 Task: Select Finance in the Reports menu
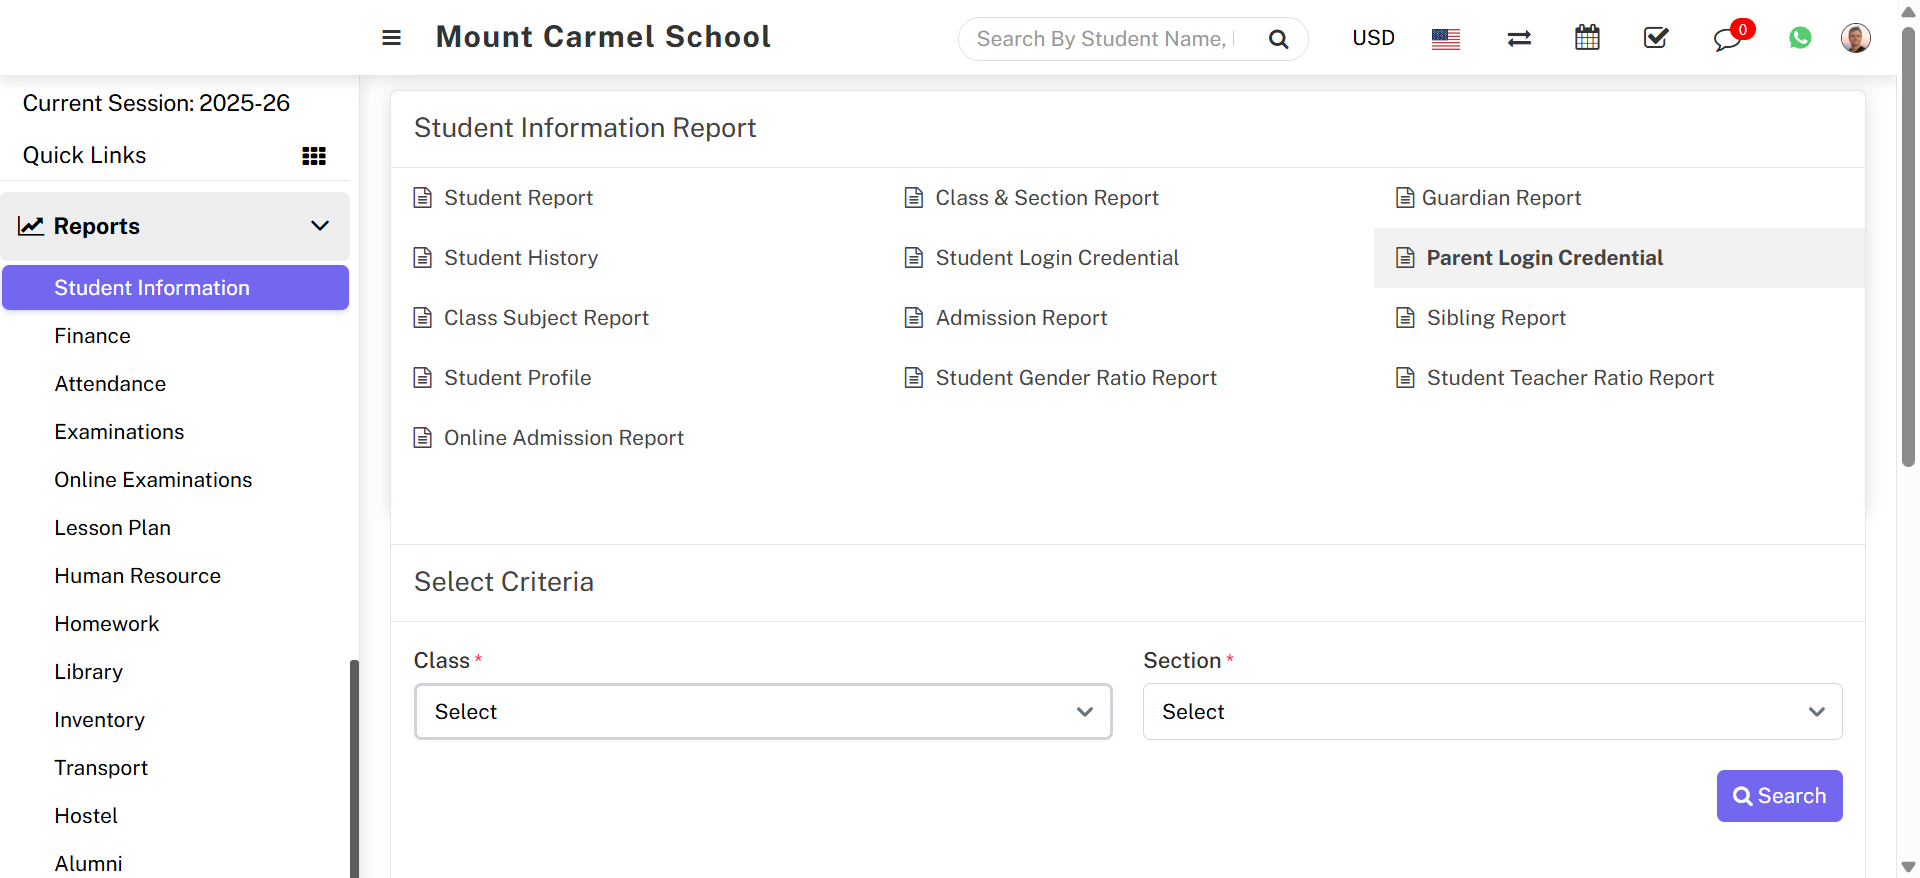click(x=92, y=336)
